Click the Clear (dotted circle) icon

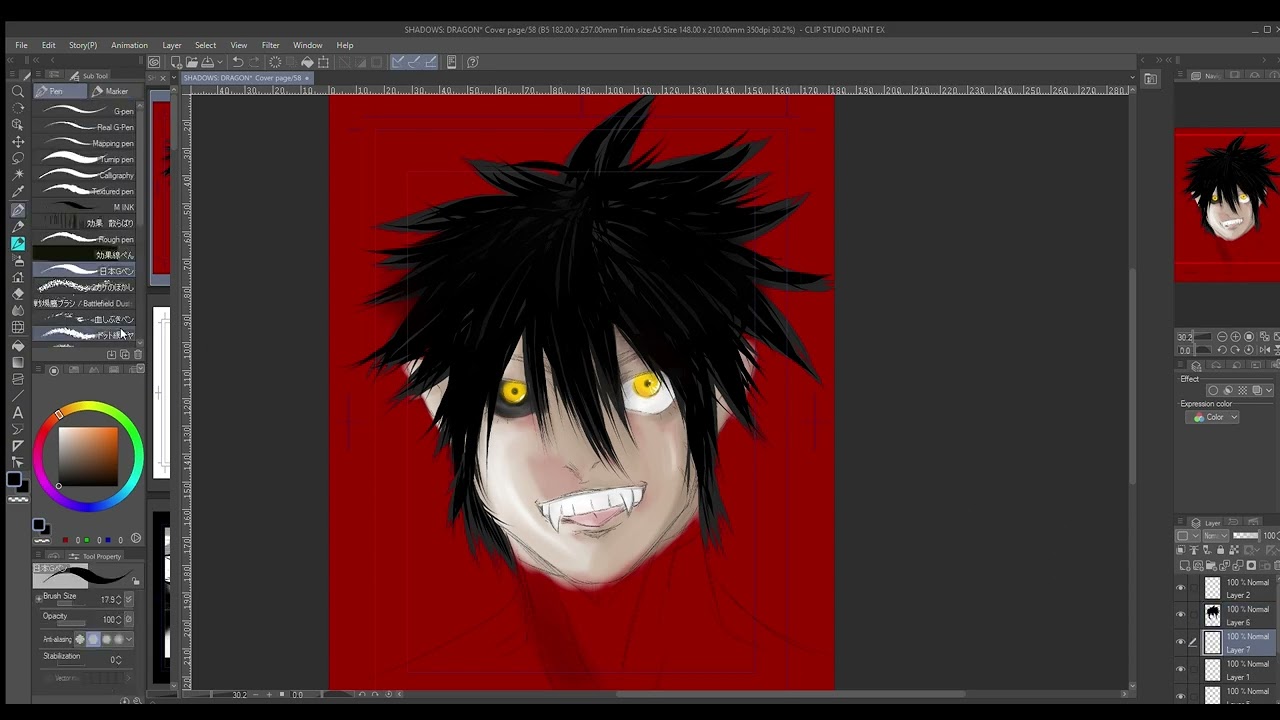[x=275, y=62]
